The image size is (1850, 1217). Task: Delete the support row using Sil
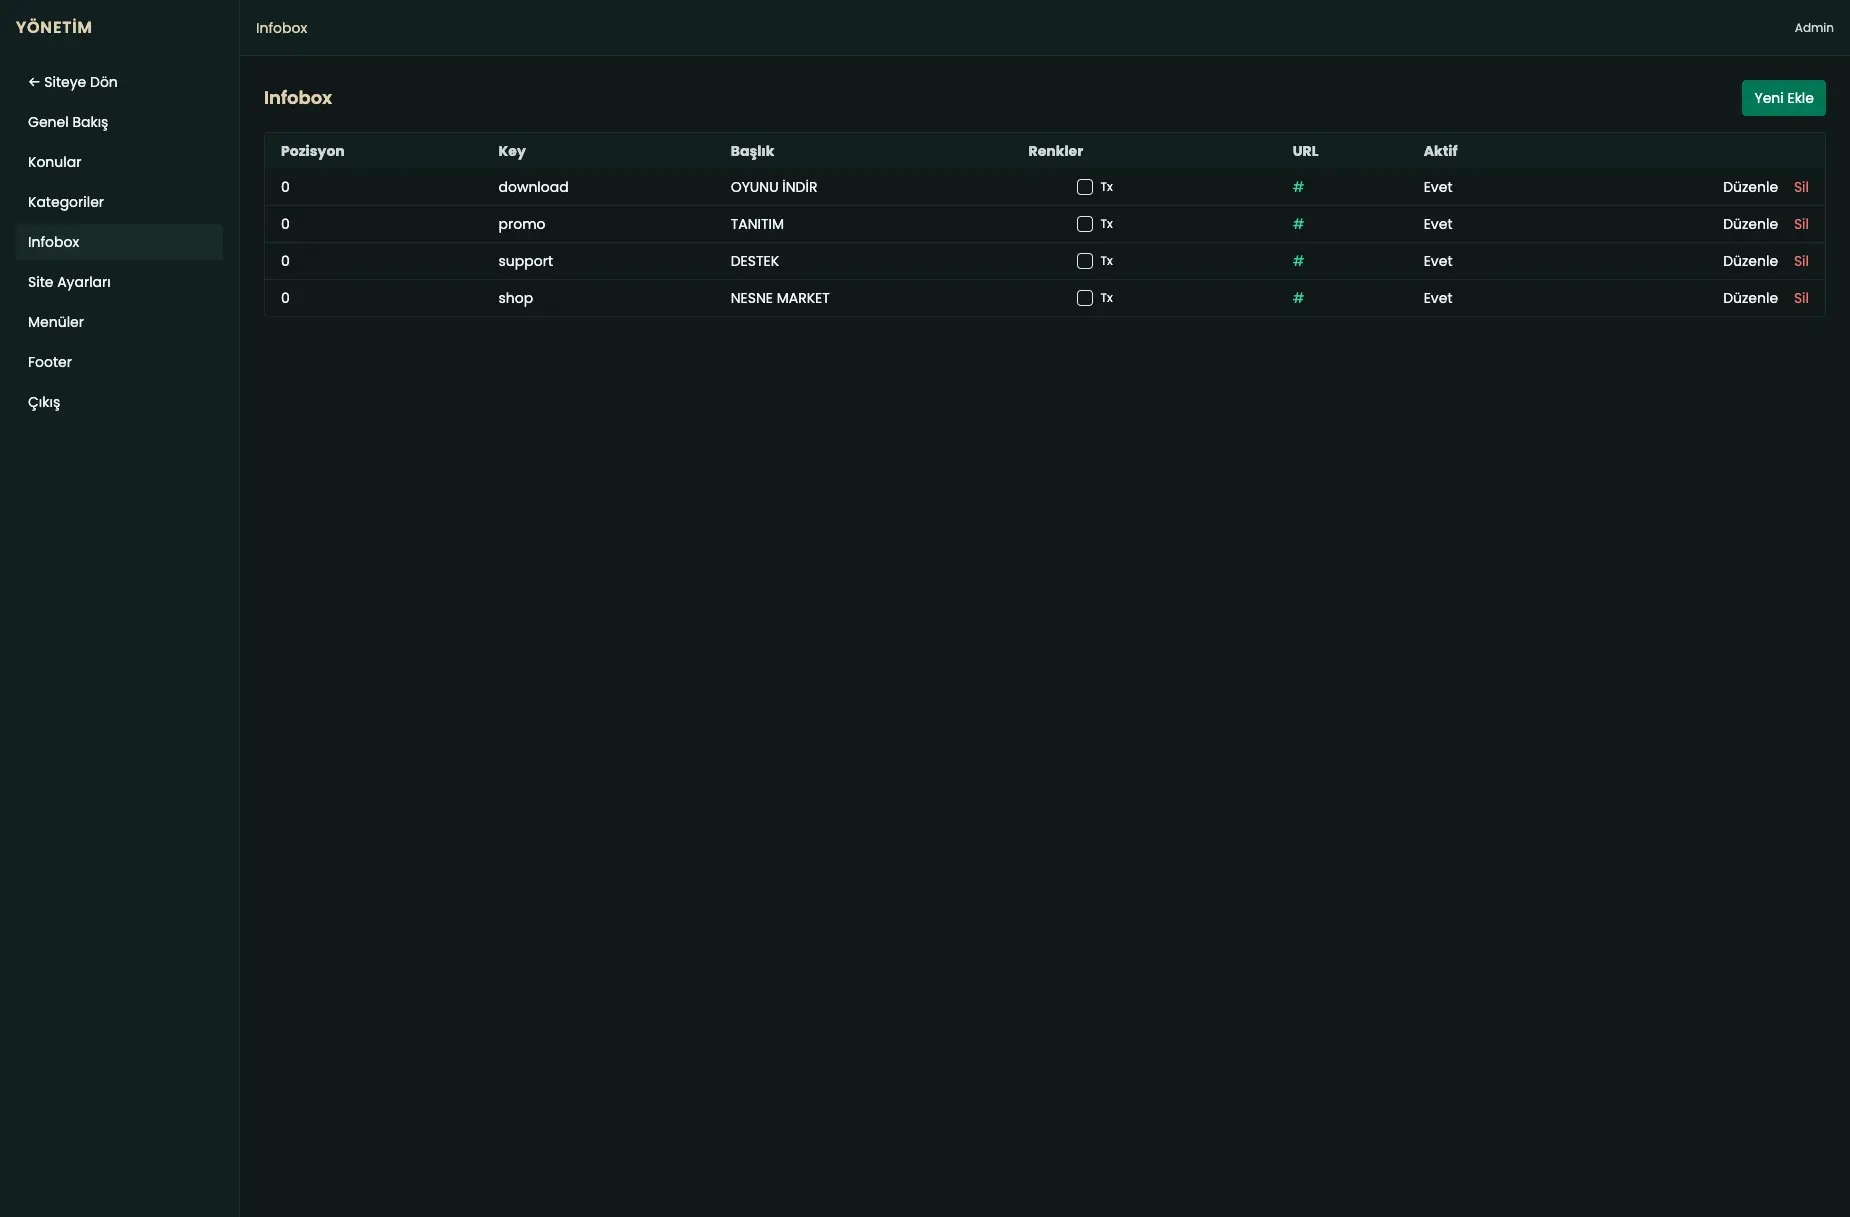(x=1801, y=261)
